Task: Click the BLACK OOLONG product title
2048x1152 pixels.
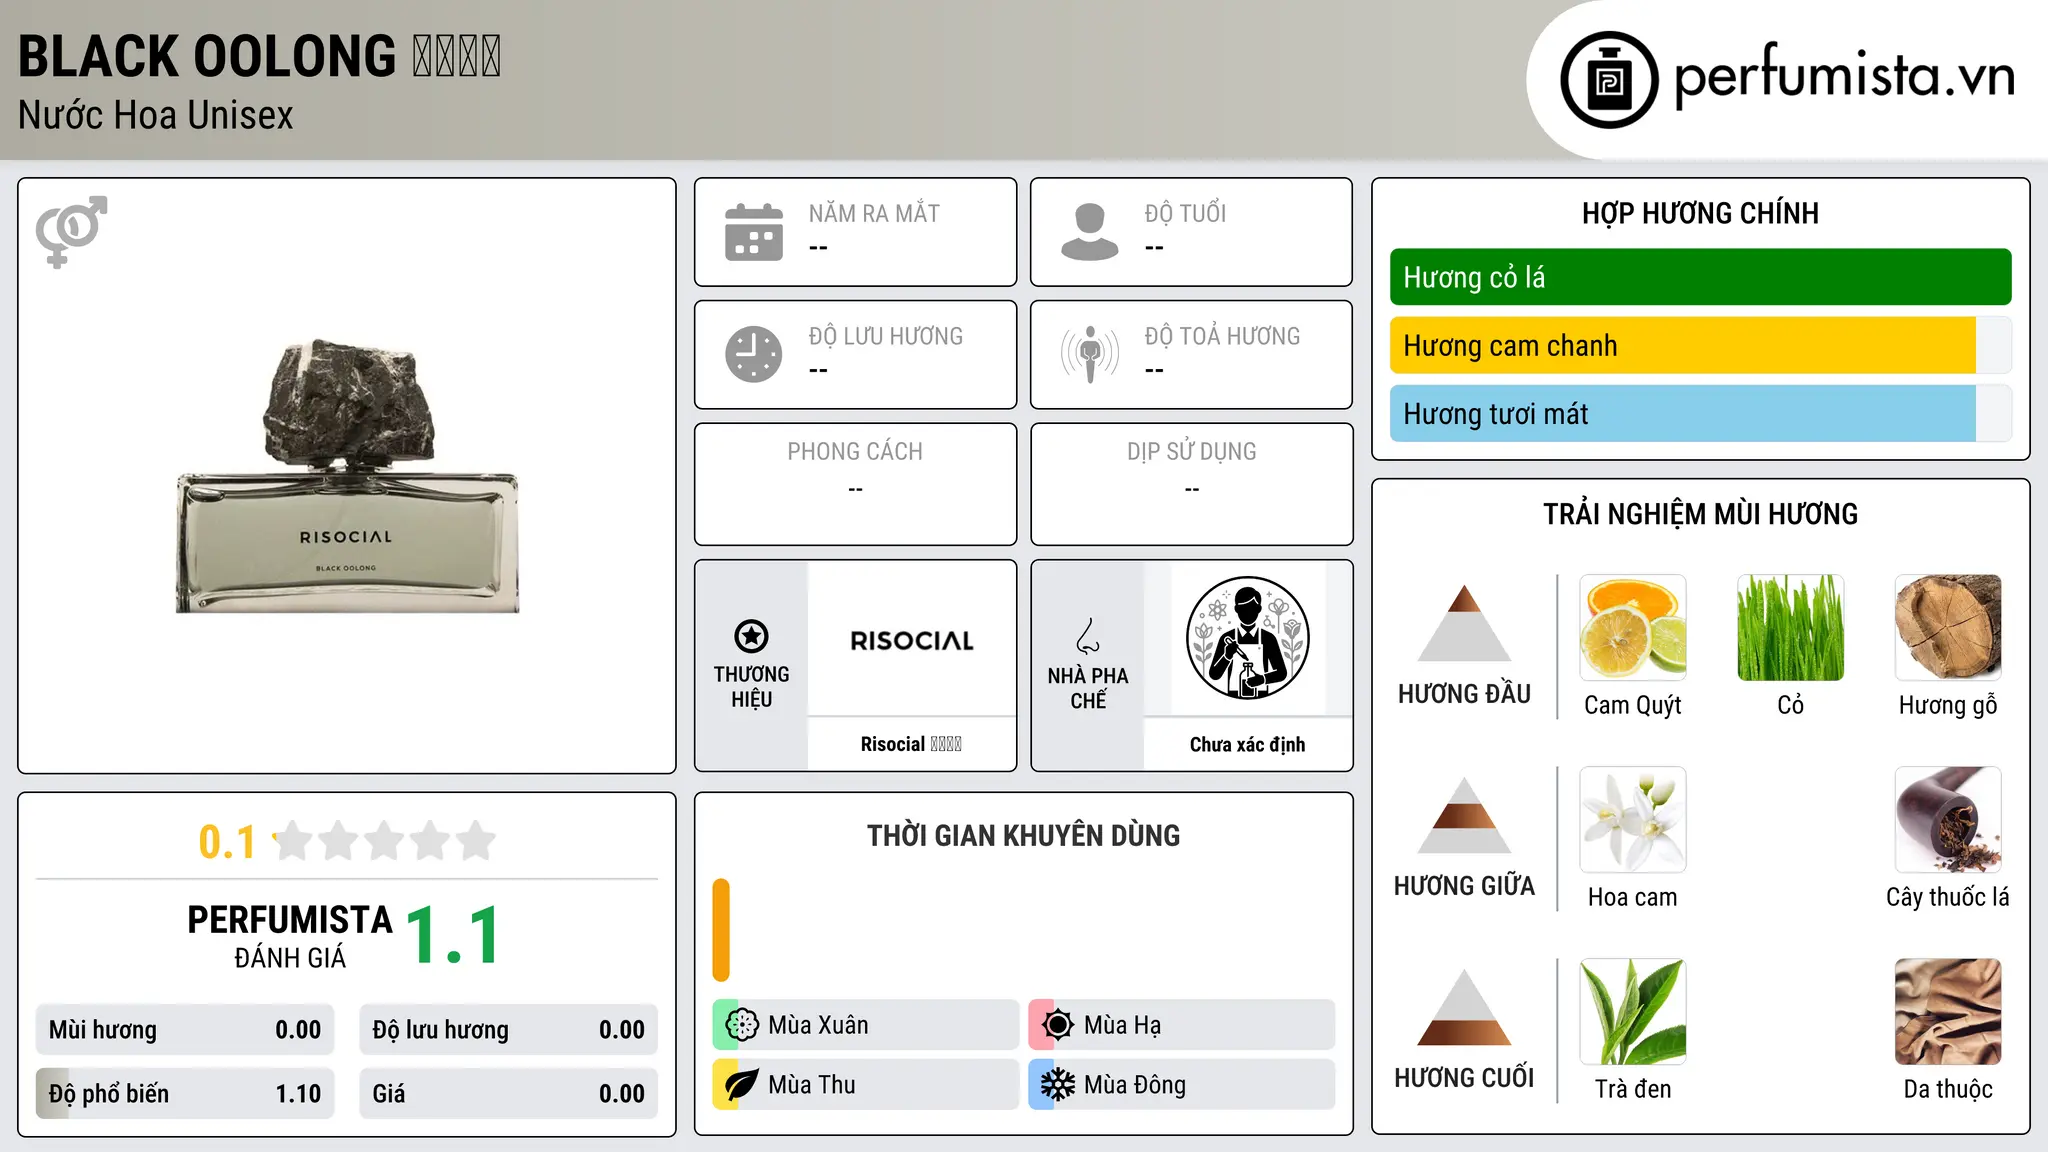Action: pyautogui.click(x=259, y=56)
